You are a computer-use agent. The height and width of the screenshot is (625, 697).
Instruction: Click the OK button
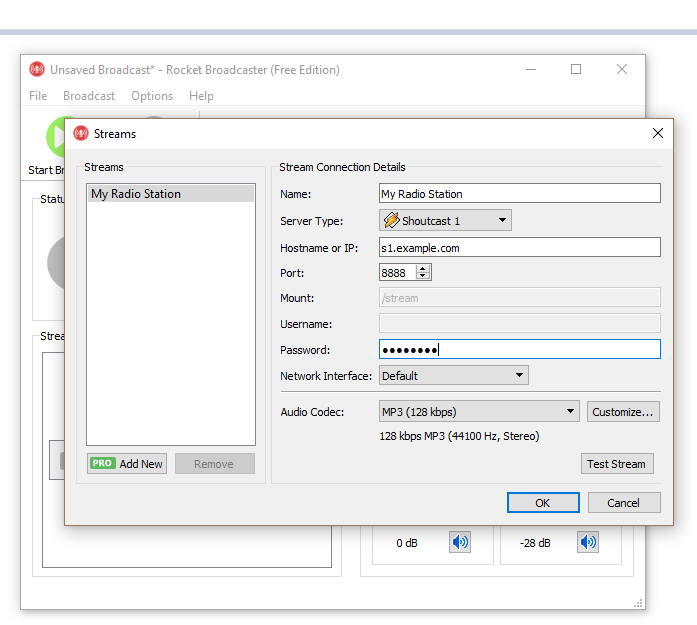click(543, 503)
